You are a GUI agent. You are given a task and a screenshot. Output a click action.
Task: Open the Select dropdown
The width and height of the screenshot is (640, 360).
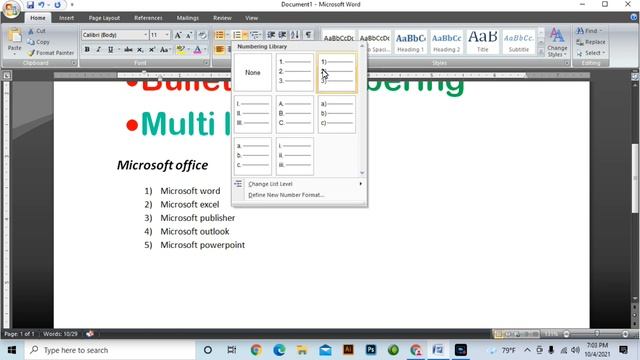591,53
